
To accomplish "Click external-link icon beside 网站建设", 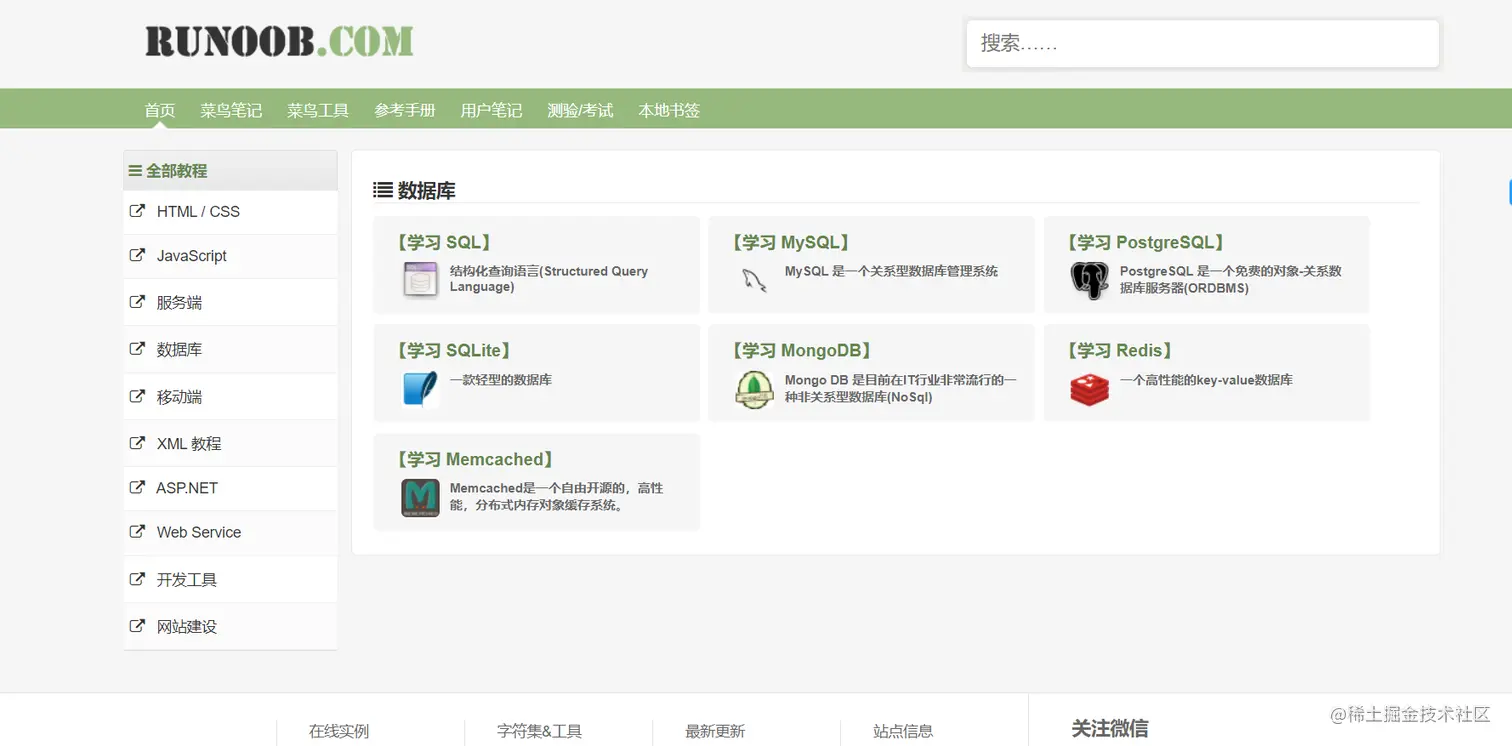I will [137, 626].
